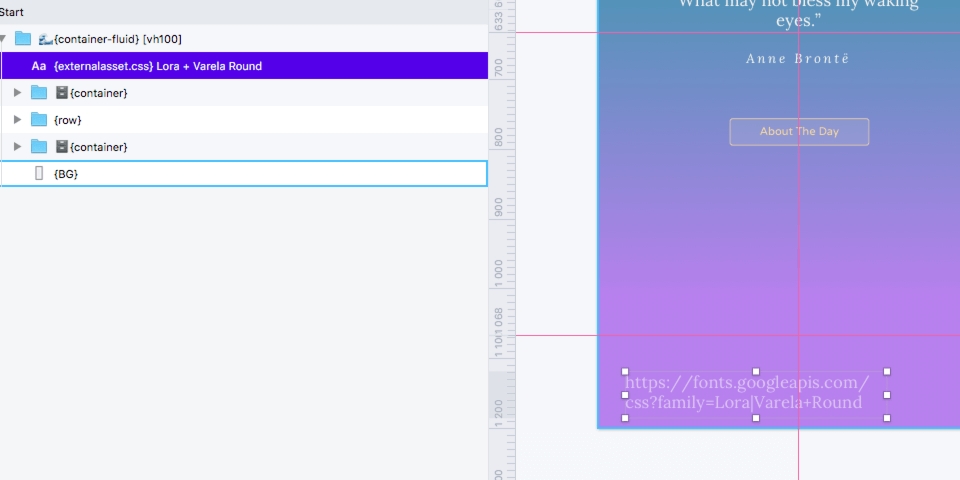Click folder icon of the last {container} layer

(x=39, y=147)
